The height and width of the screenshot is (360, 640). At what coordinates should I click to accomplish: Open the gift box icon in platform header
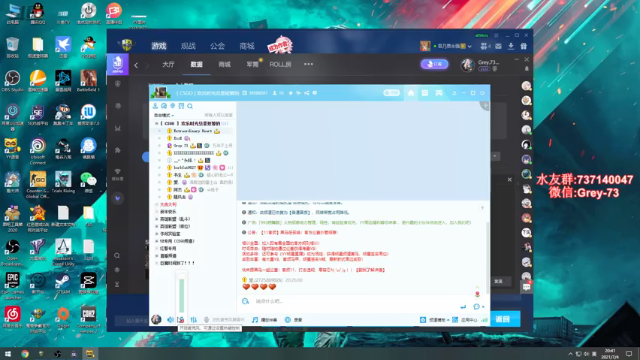tap(524, 47)
